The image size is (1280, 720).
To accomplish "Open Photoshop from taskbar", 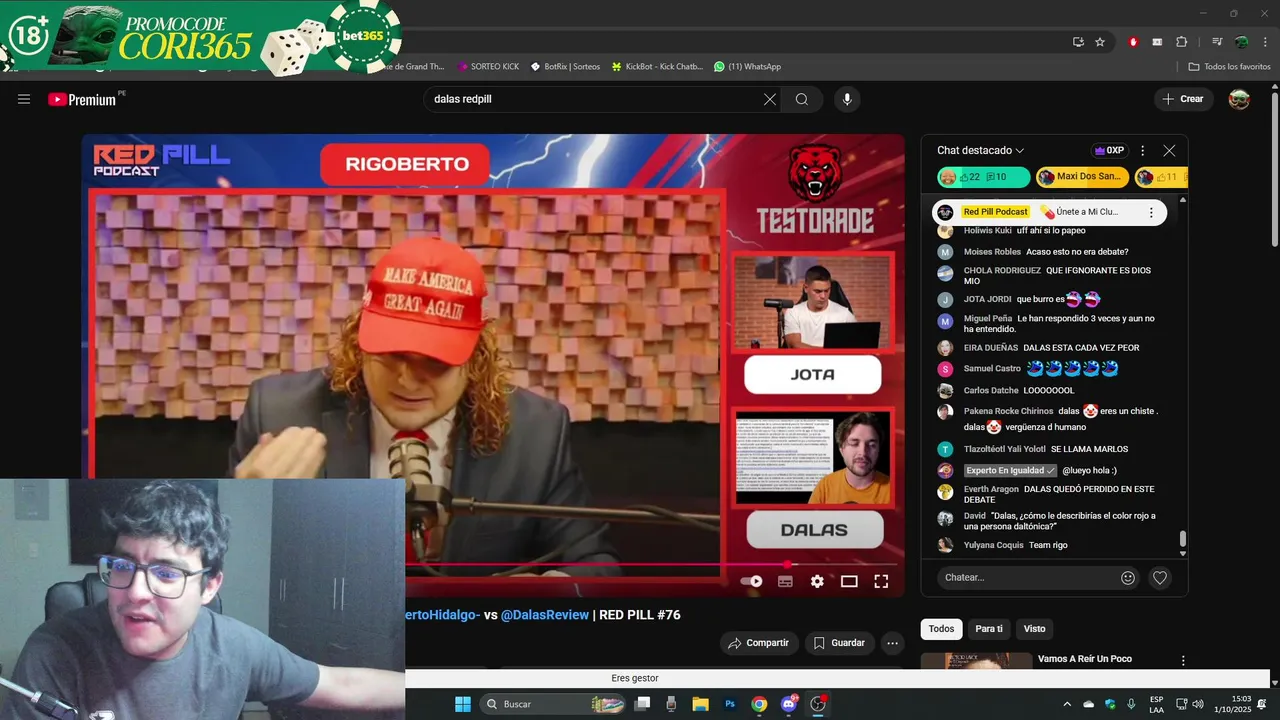I will point(730,704).
